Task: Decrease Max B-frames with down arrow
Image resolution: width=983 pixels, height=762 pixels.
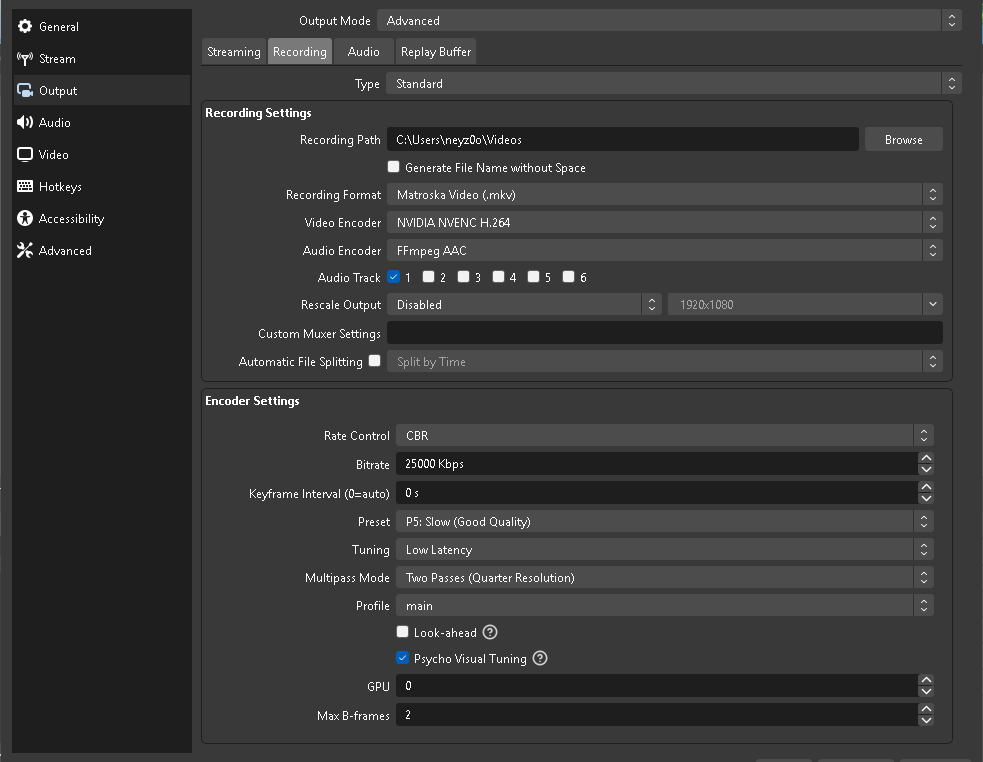Action: (926, 721)
